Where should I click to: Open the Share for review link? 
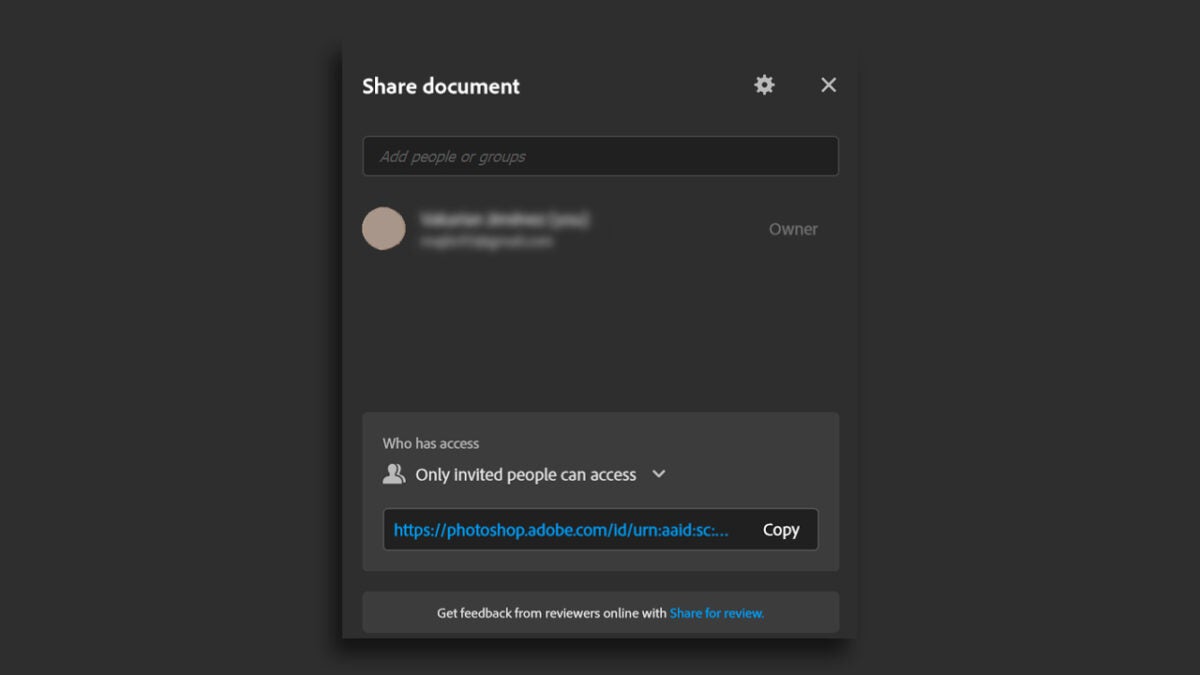tap(717, 613)
